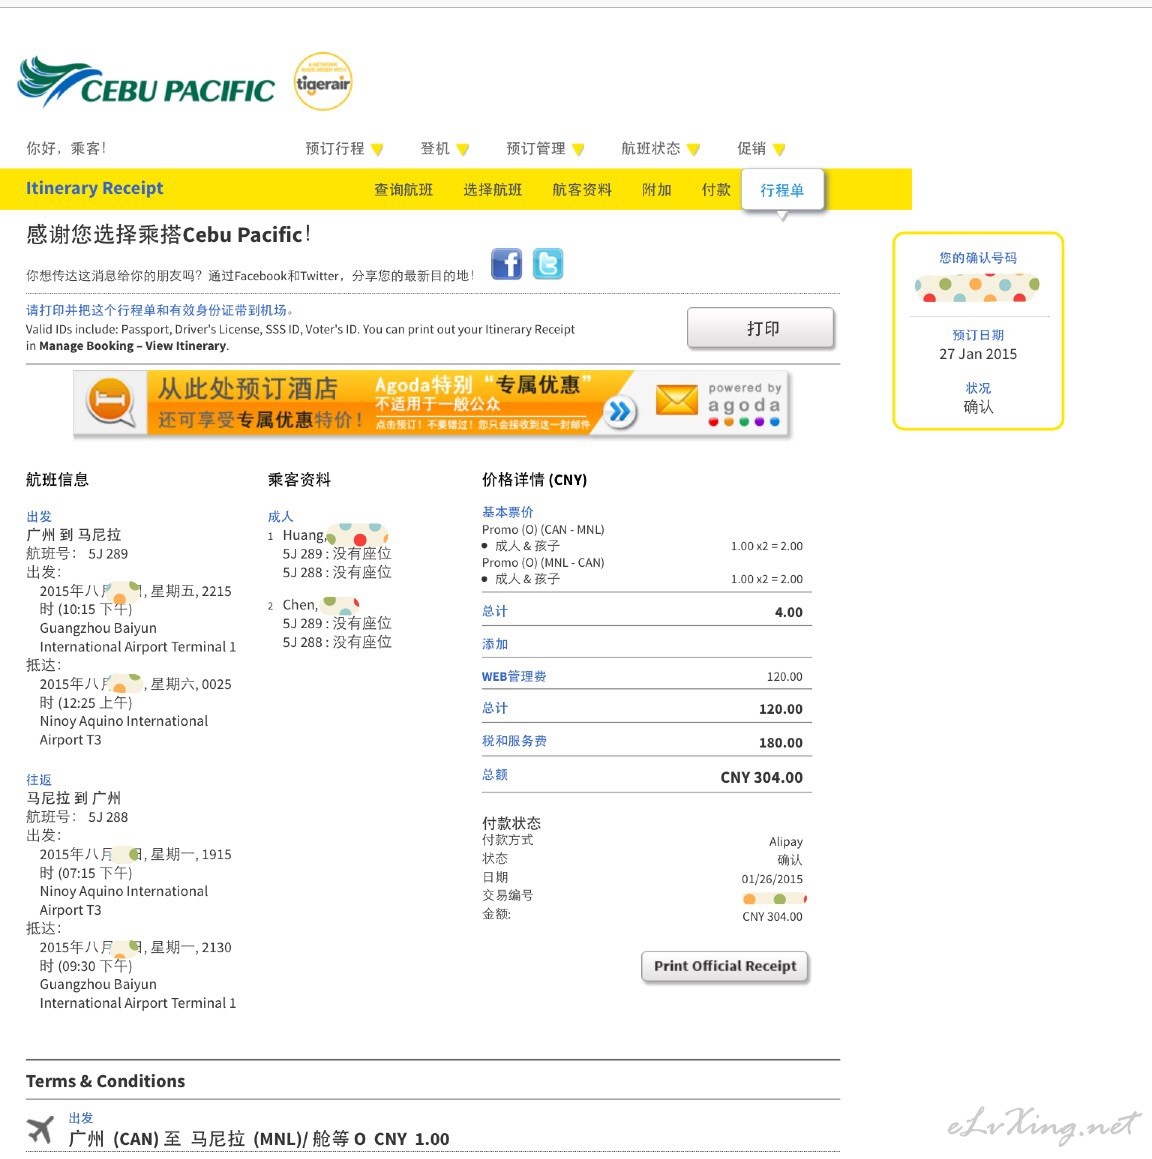The width and height of the screenshot is (1152, 1159).
Task: Click passenger name Huang
Action: click(x=303, y=535)
